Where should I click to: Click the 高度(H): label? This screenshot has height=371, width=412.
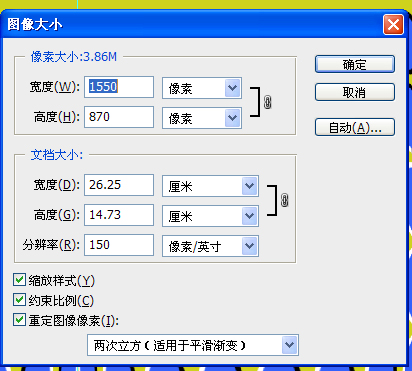tap(57, 117)
